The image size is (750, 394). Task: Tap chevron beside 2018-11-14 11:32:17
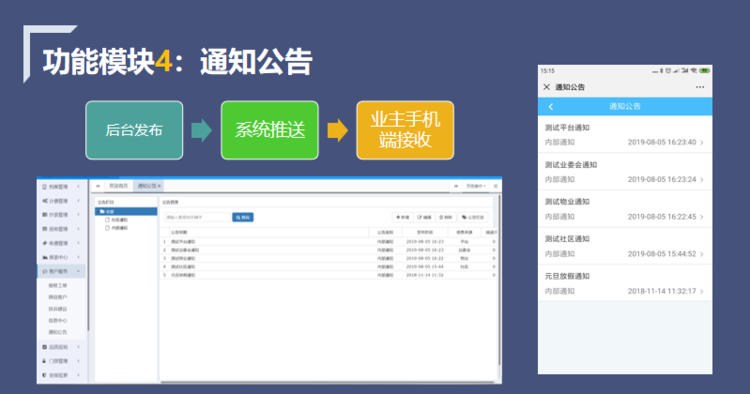(x=702, y=291)
